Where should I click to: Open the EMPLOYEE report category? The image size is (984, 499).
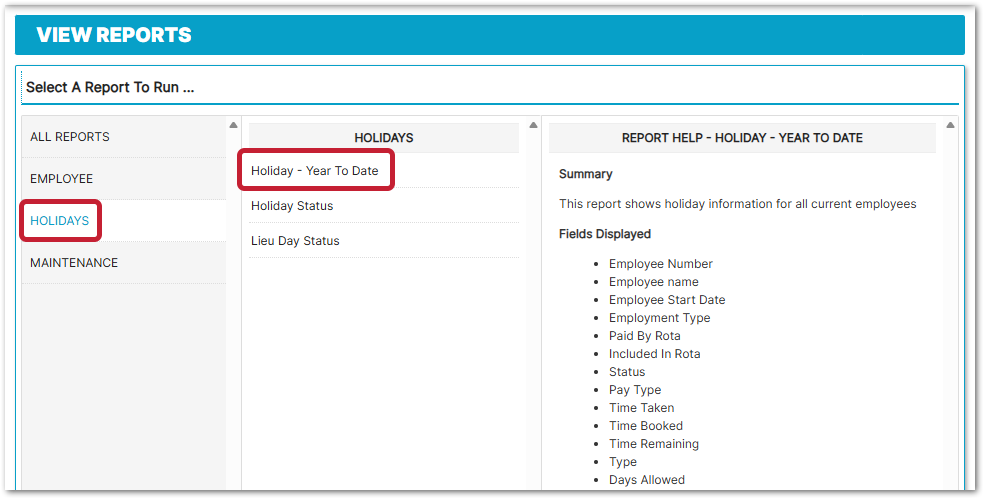click(x=62, y=179)
